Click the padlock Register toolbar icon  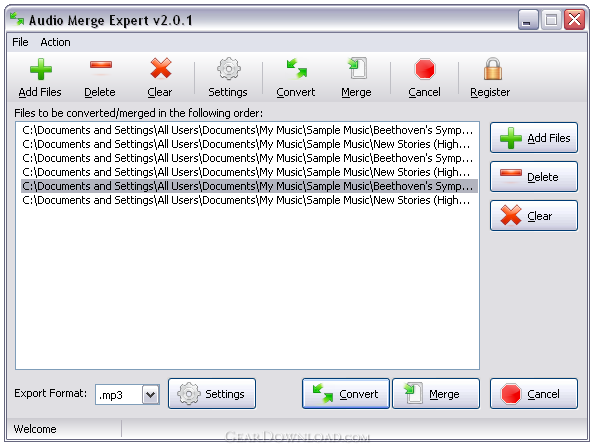click(492, 69)
